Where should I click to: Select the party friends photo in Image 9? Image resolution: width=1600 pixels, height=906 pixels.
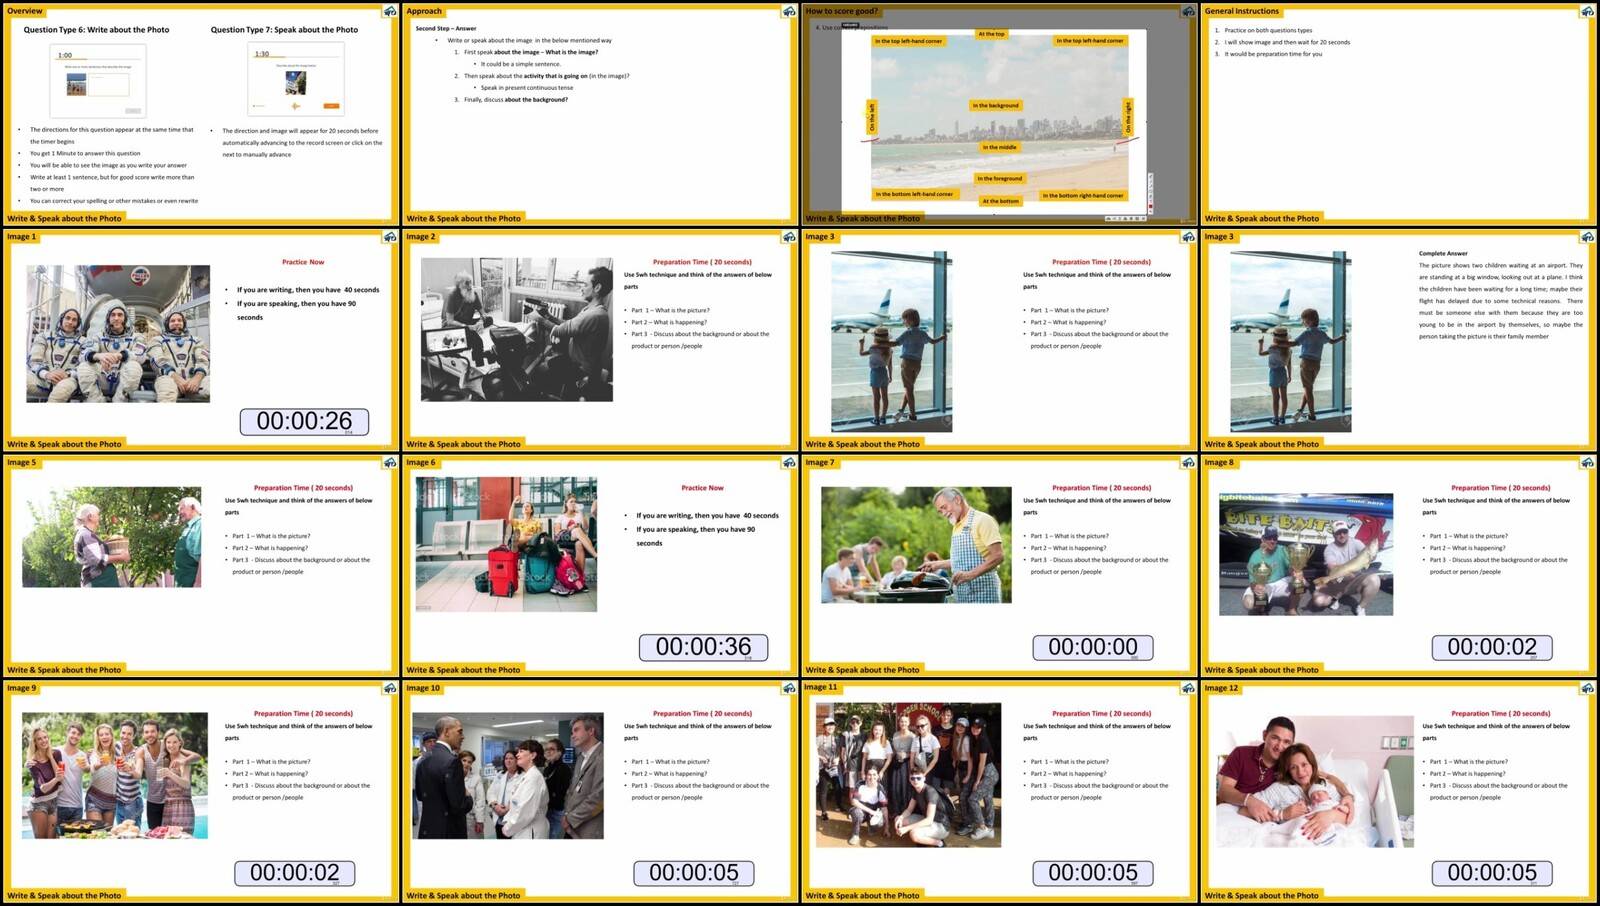pos(115,775)
